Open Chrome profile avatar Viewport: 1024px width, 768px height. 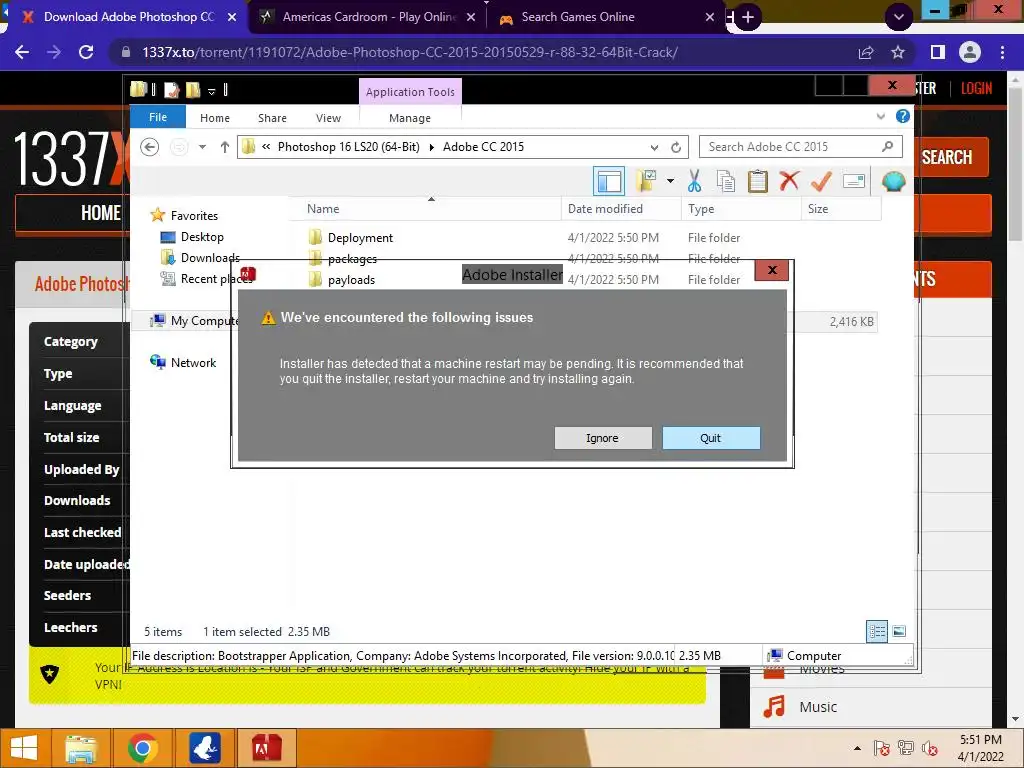coord(970,52)
